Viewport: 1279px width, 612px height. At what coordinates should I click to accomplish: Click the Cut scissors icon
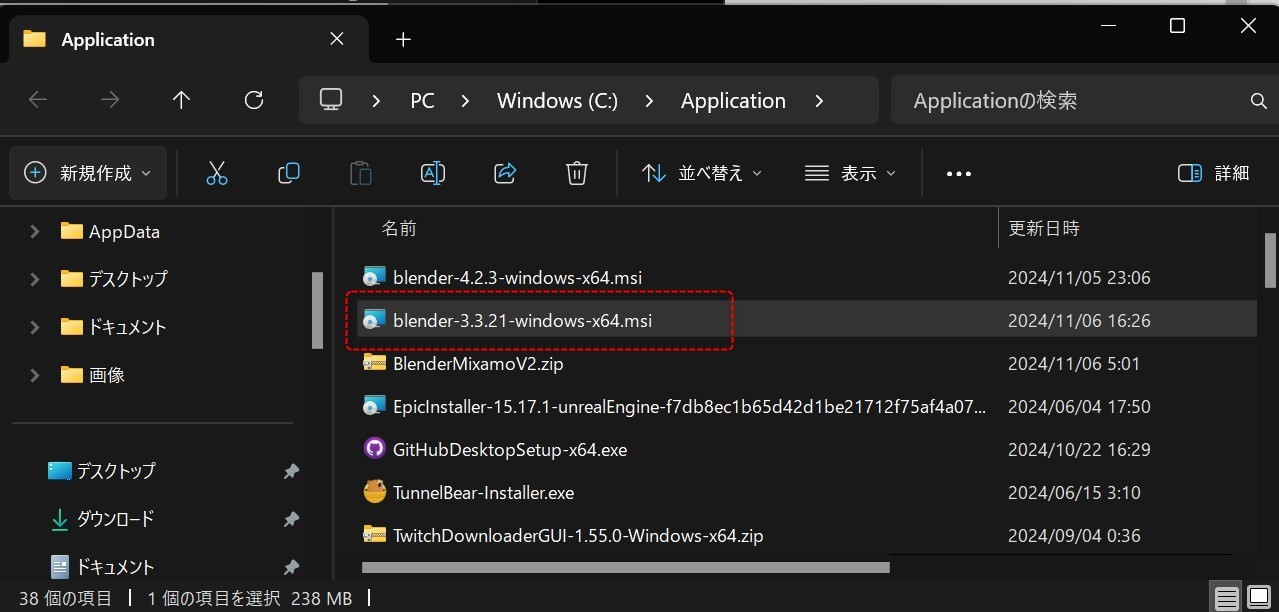(x=217, y=173)
